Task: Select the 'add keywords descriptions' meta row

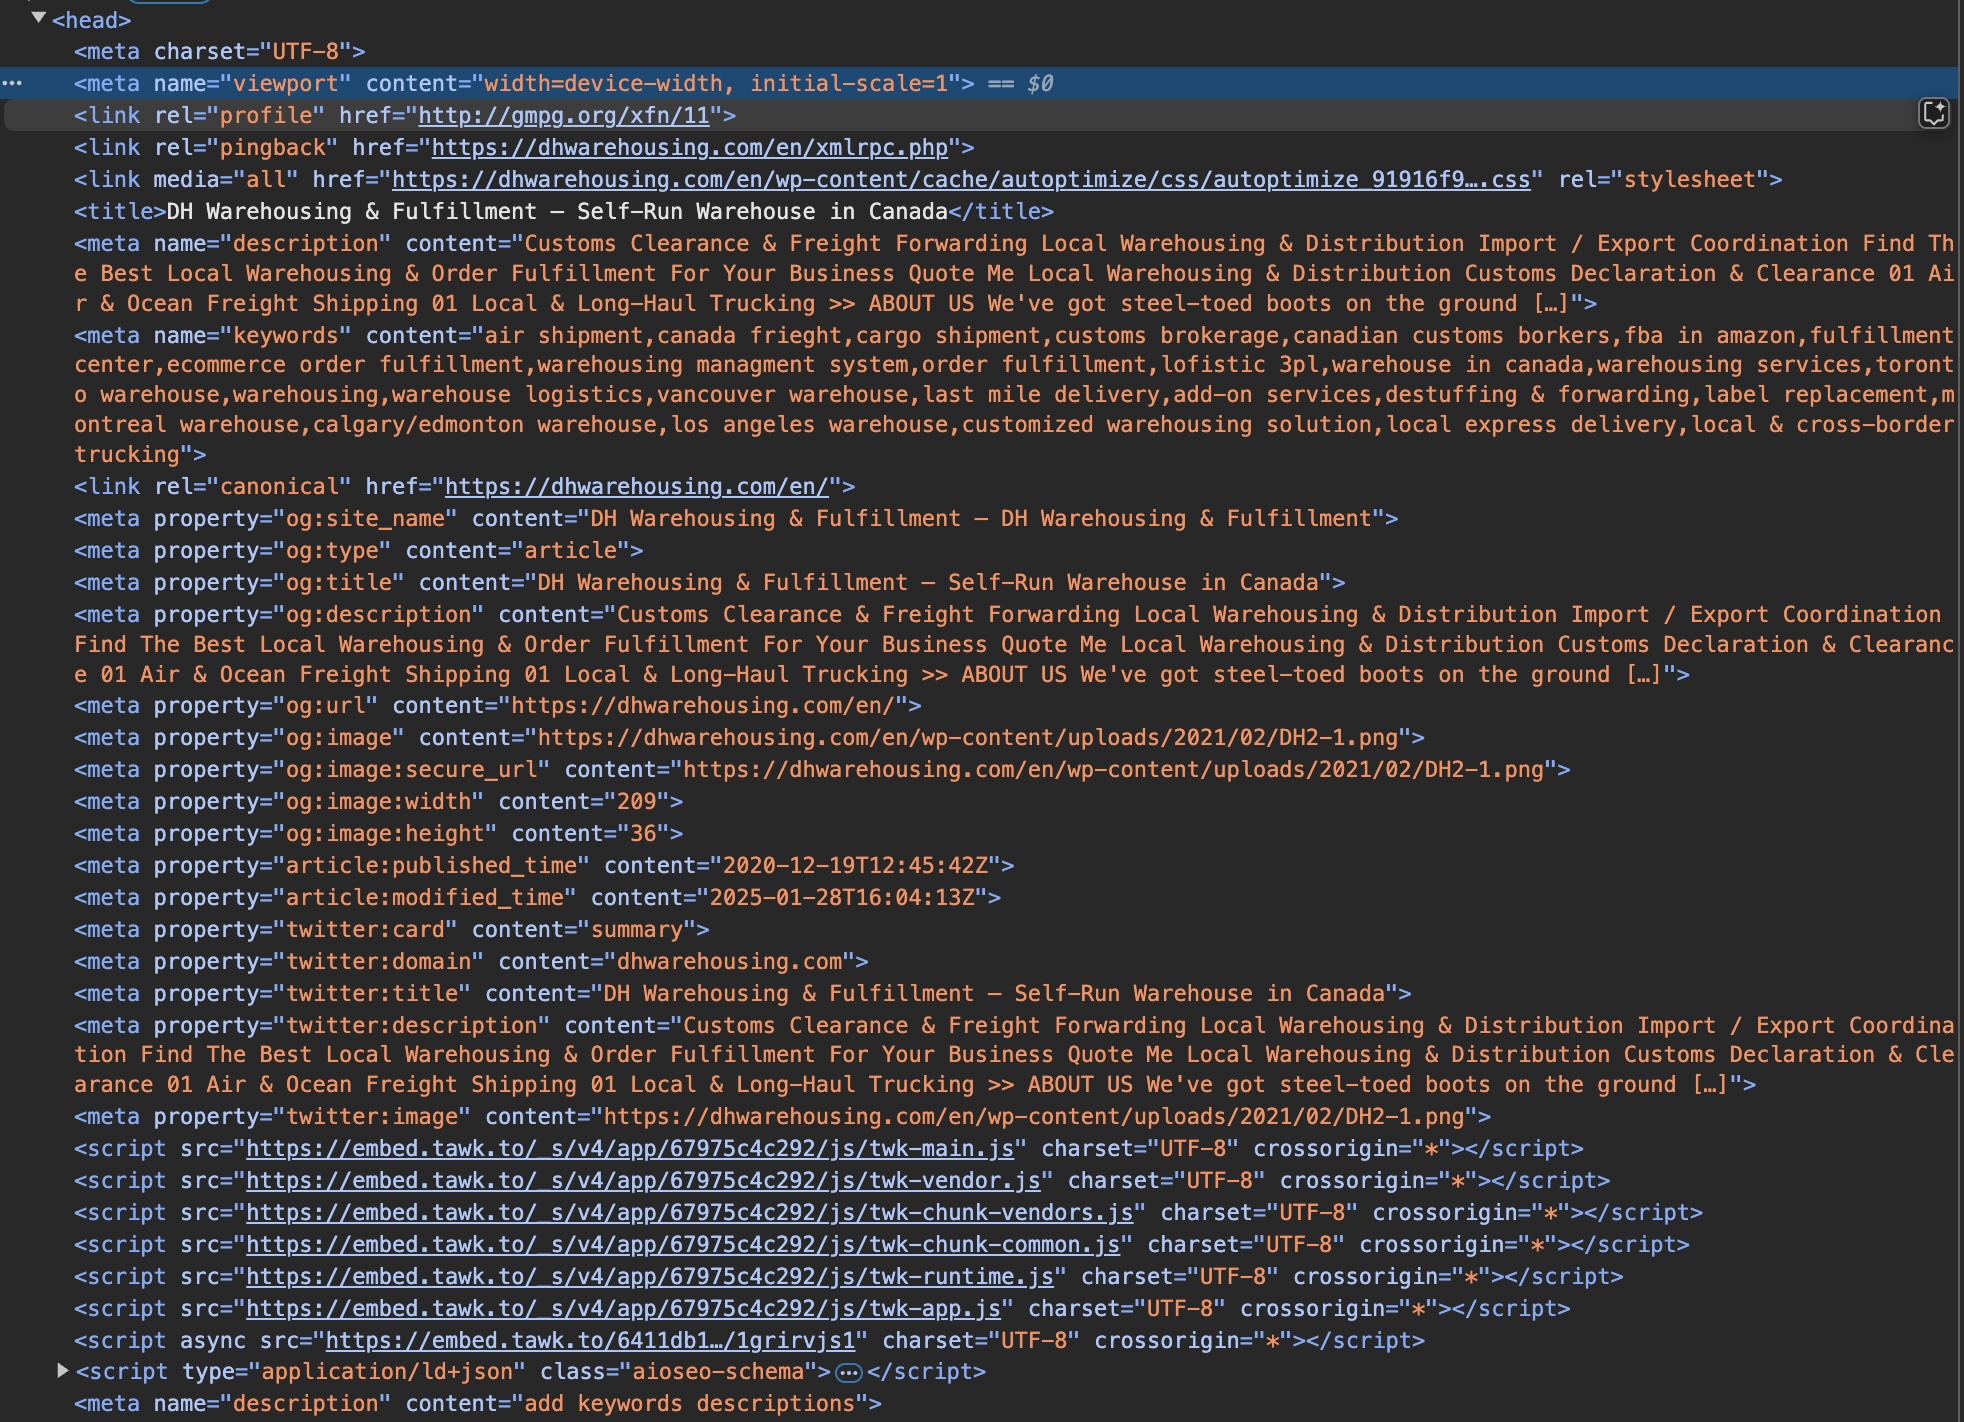Action: coord(478,1403)
